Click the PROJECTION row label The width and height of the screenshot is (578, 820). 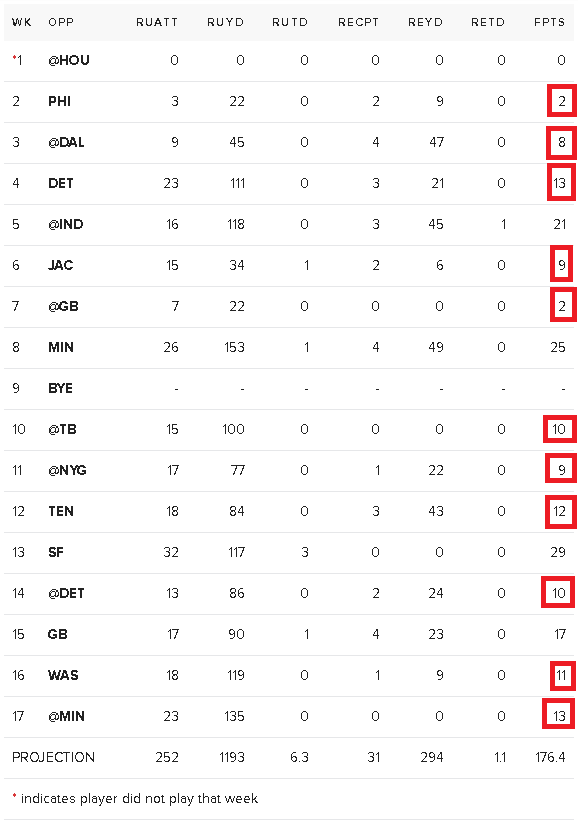tap(53, 757)
